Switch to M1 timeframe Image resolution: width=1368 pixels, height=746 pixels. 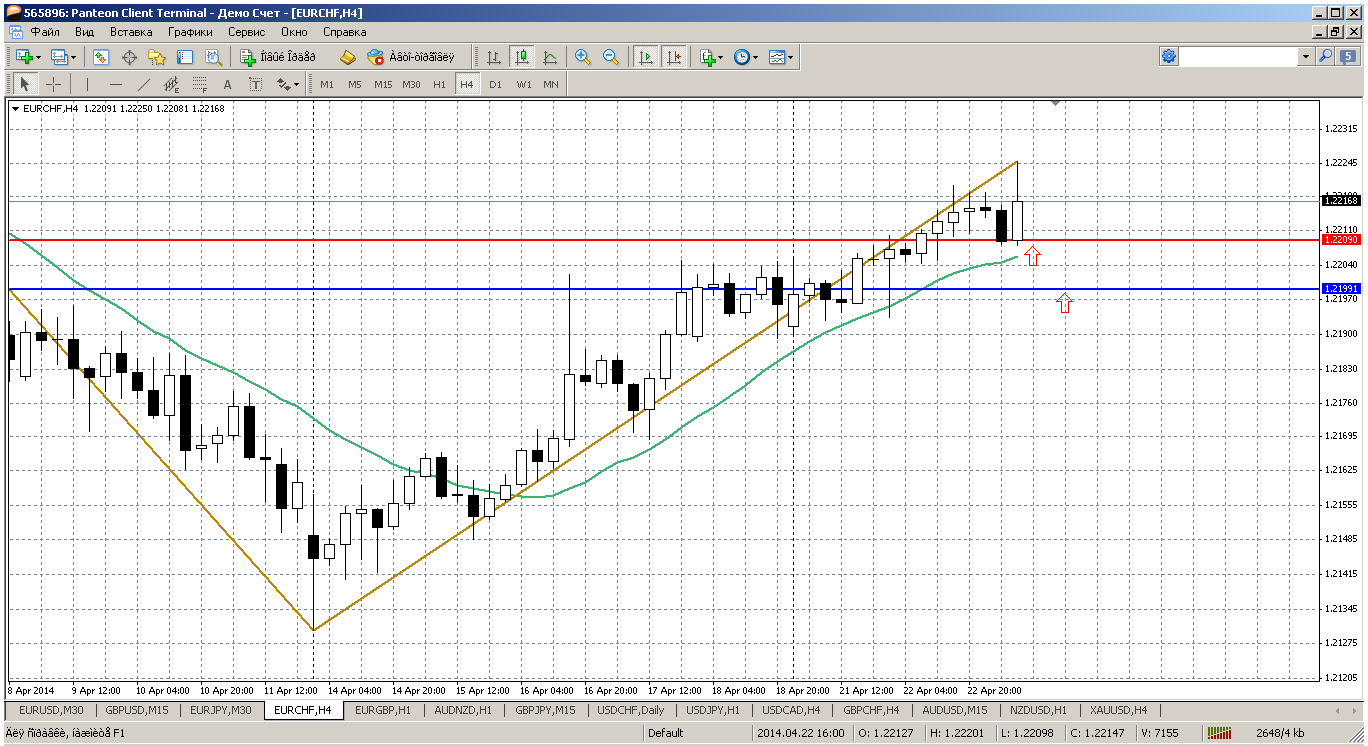coord(327,84)
